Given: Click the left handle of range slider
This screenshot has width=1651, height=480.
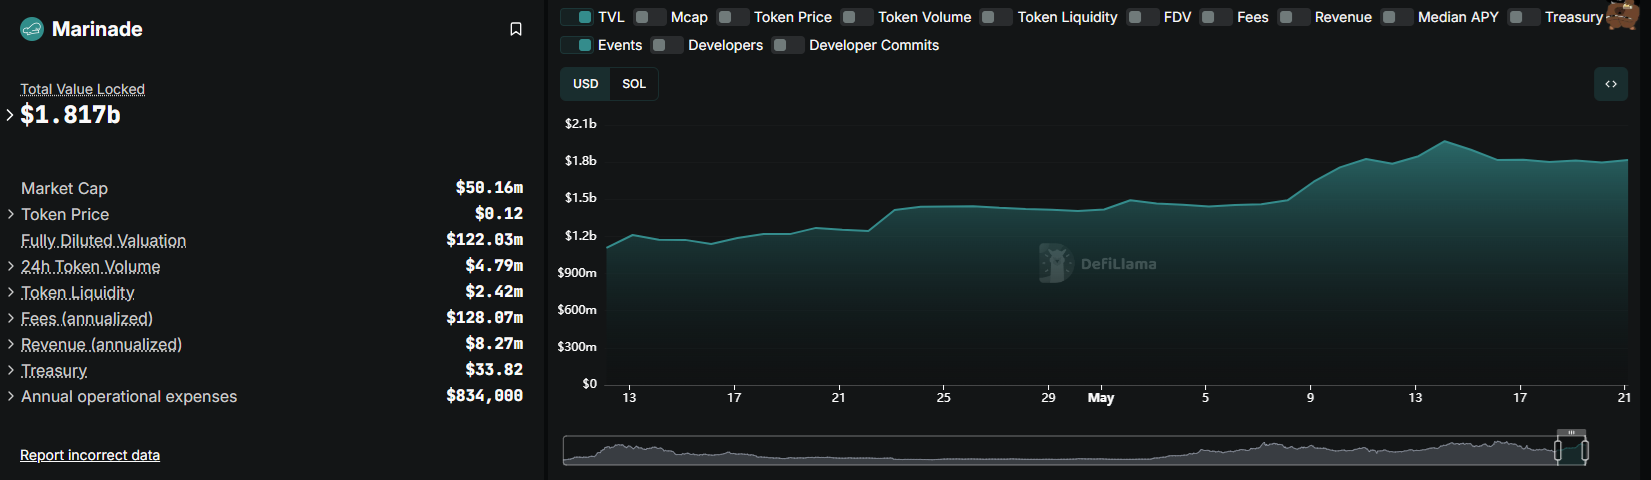Looking at the screenshot, I should click(x=1558, y=451).
